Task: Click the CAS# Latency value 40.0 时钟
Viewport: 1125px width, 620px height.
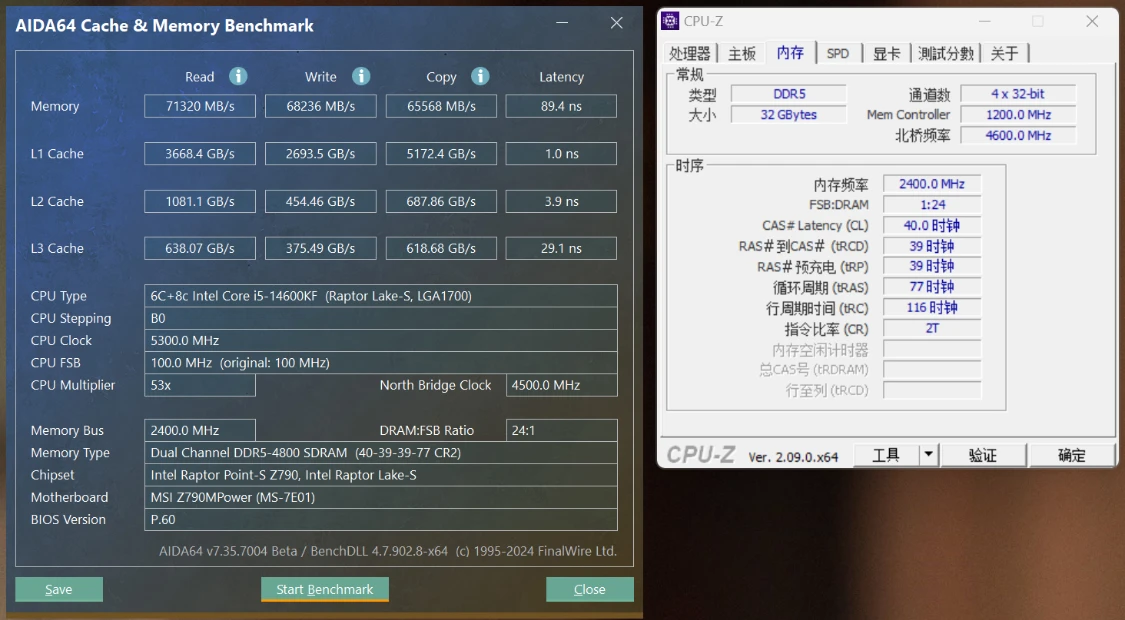Action: (932, 225)
